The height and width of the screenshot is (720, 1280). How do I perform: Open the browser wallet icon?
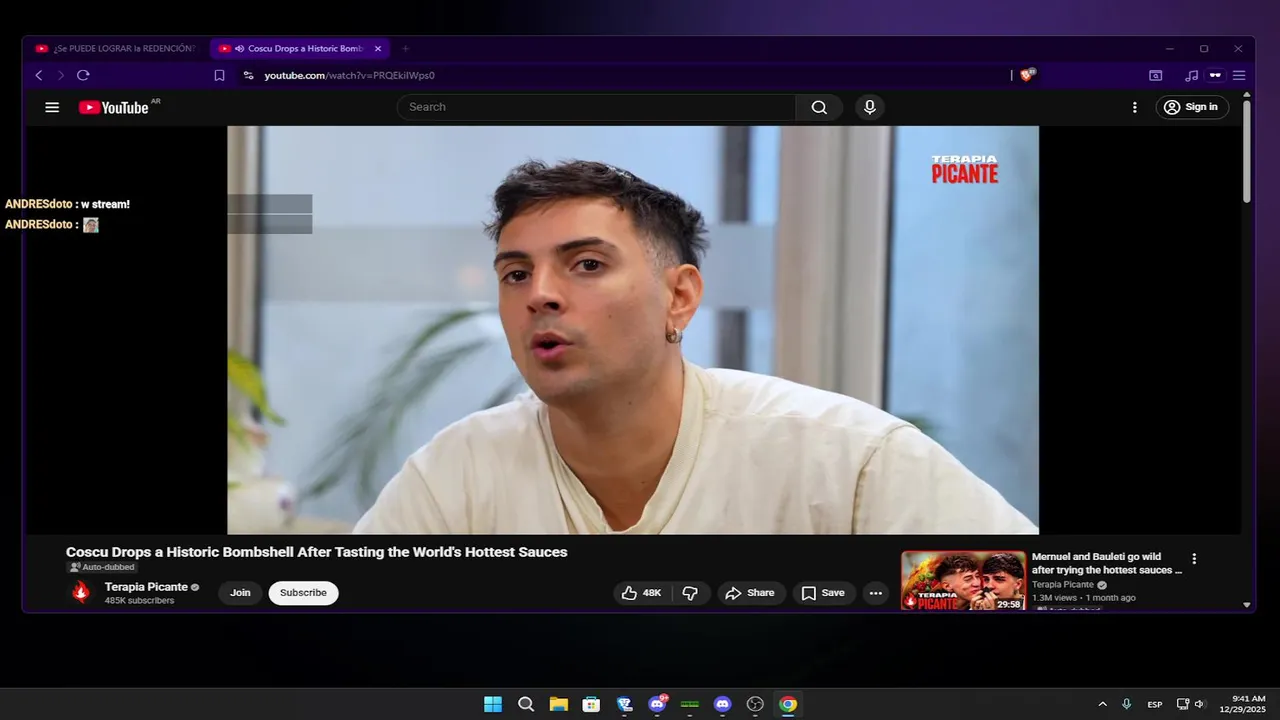click(x=1215, y=75)
